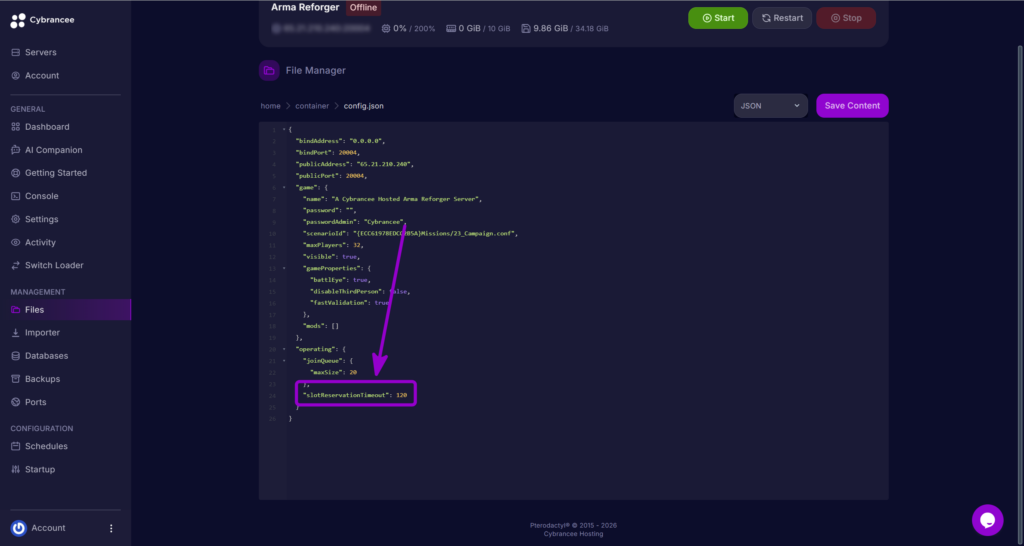Click the "battlEye": true line
This screenshot has width=1024, height=546.
click(340, 280)
